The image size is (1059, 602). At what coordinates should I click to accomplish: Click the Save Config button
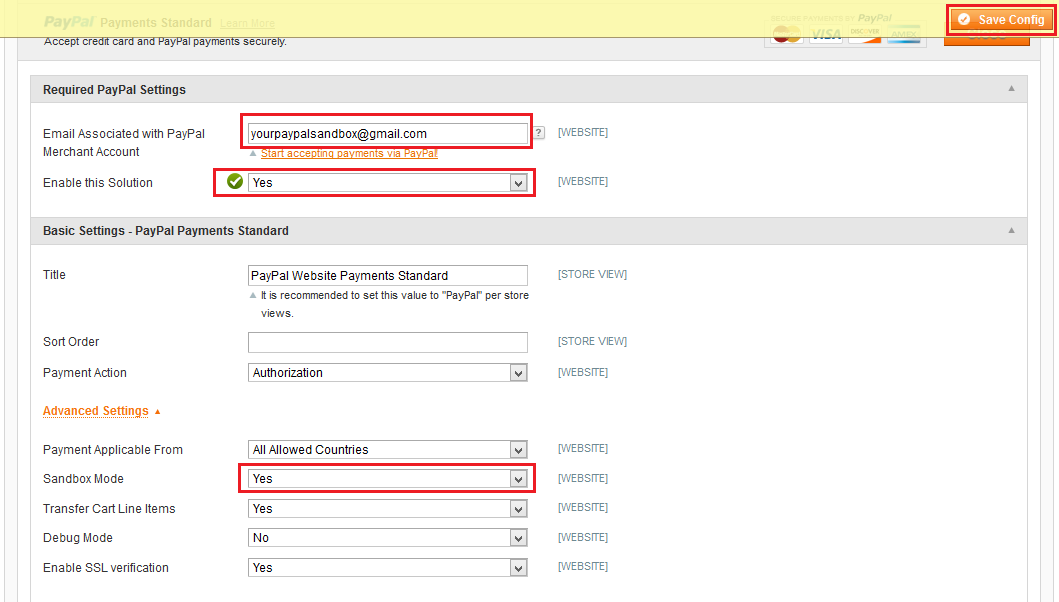pos(1002,20)
